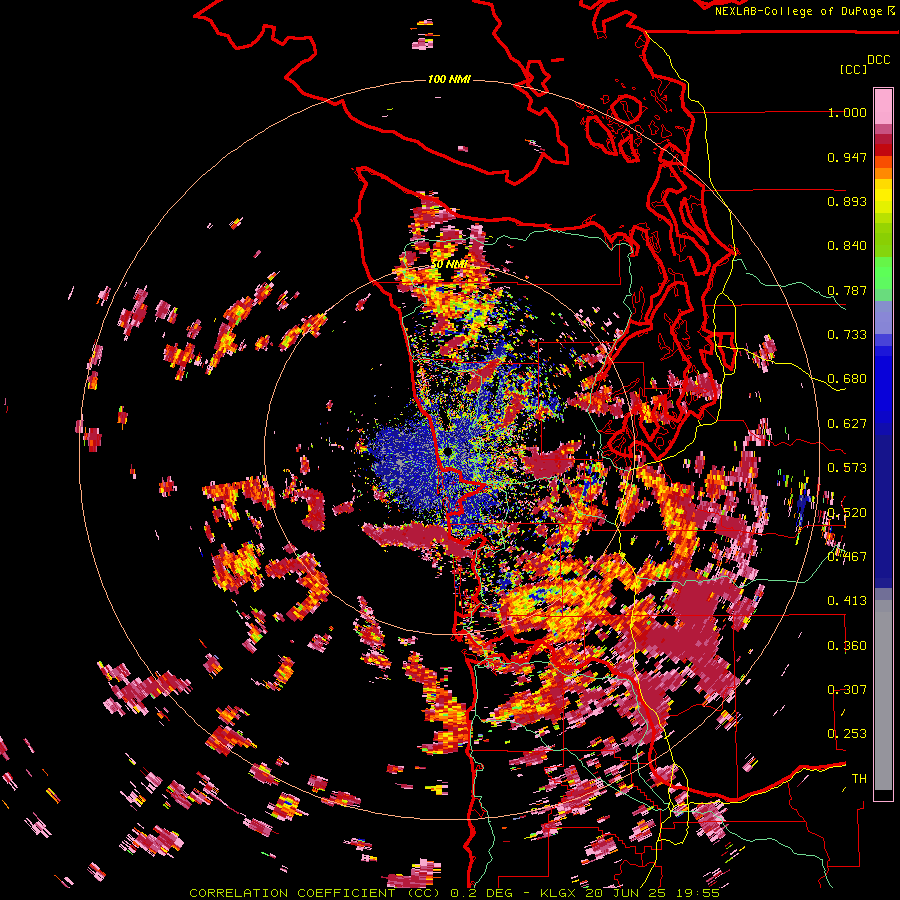
Task: Click the 0.360 value on color scale
Action: point(847,646)
